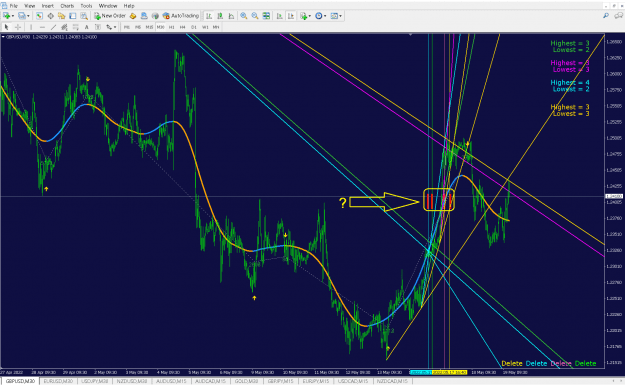Switch timeframe to H4

tap(183, 27)
